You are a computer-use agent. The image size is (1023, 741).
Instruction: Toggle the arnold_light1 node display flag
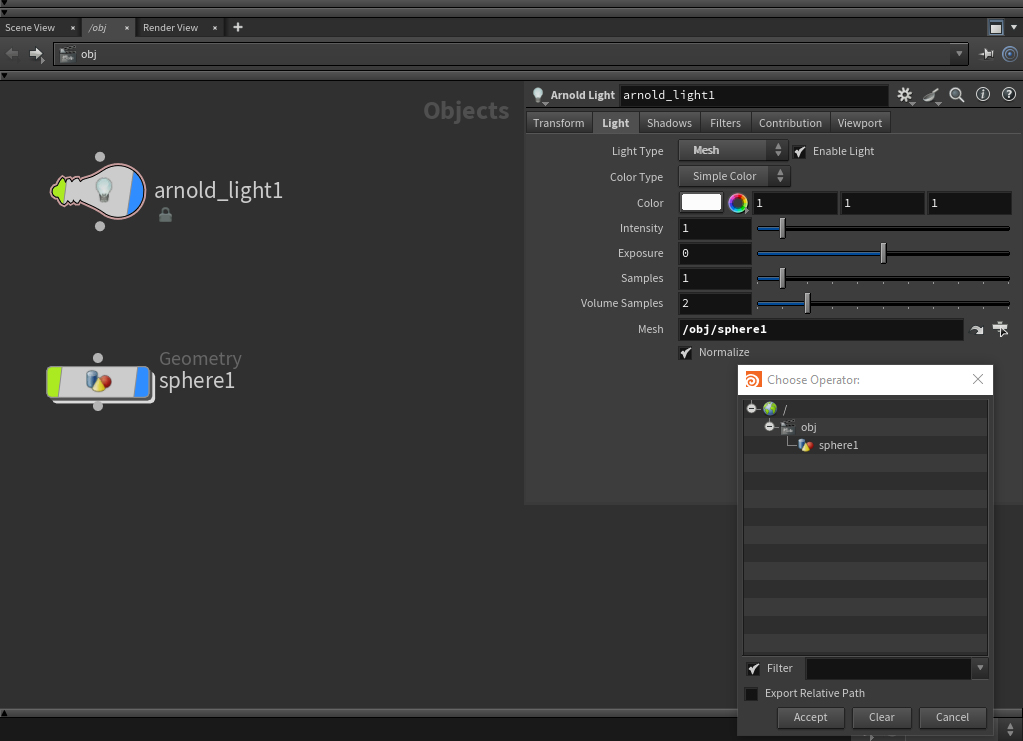[x=136, y=191]
